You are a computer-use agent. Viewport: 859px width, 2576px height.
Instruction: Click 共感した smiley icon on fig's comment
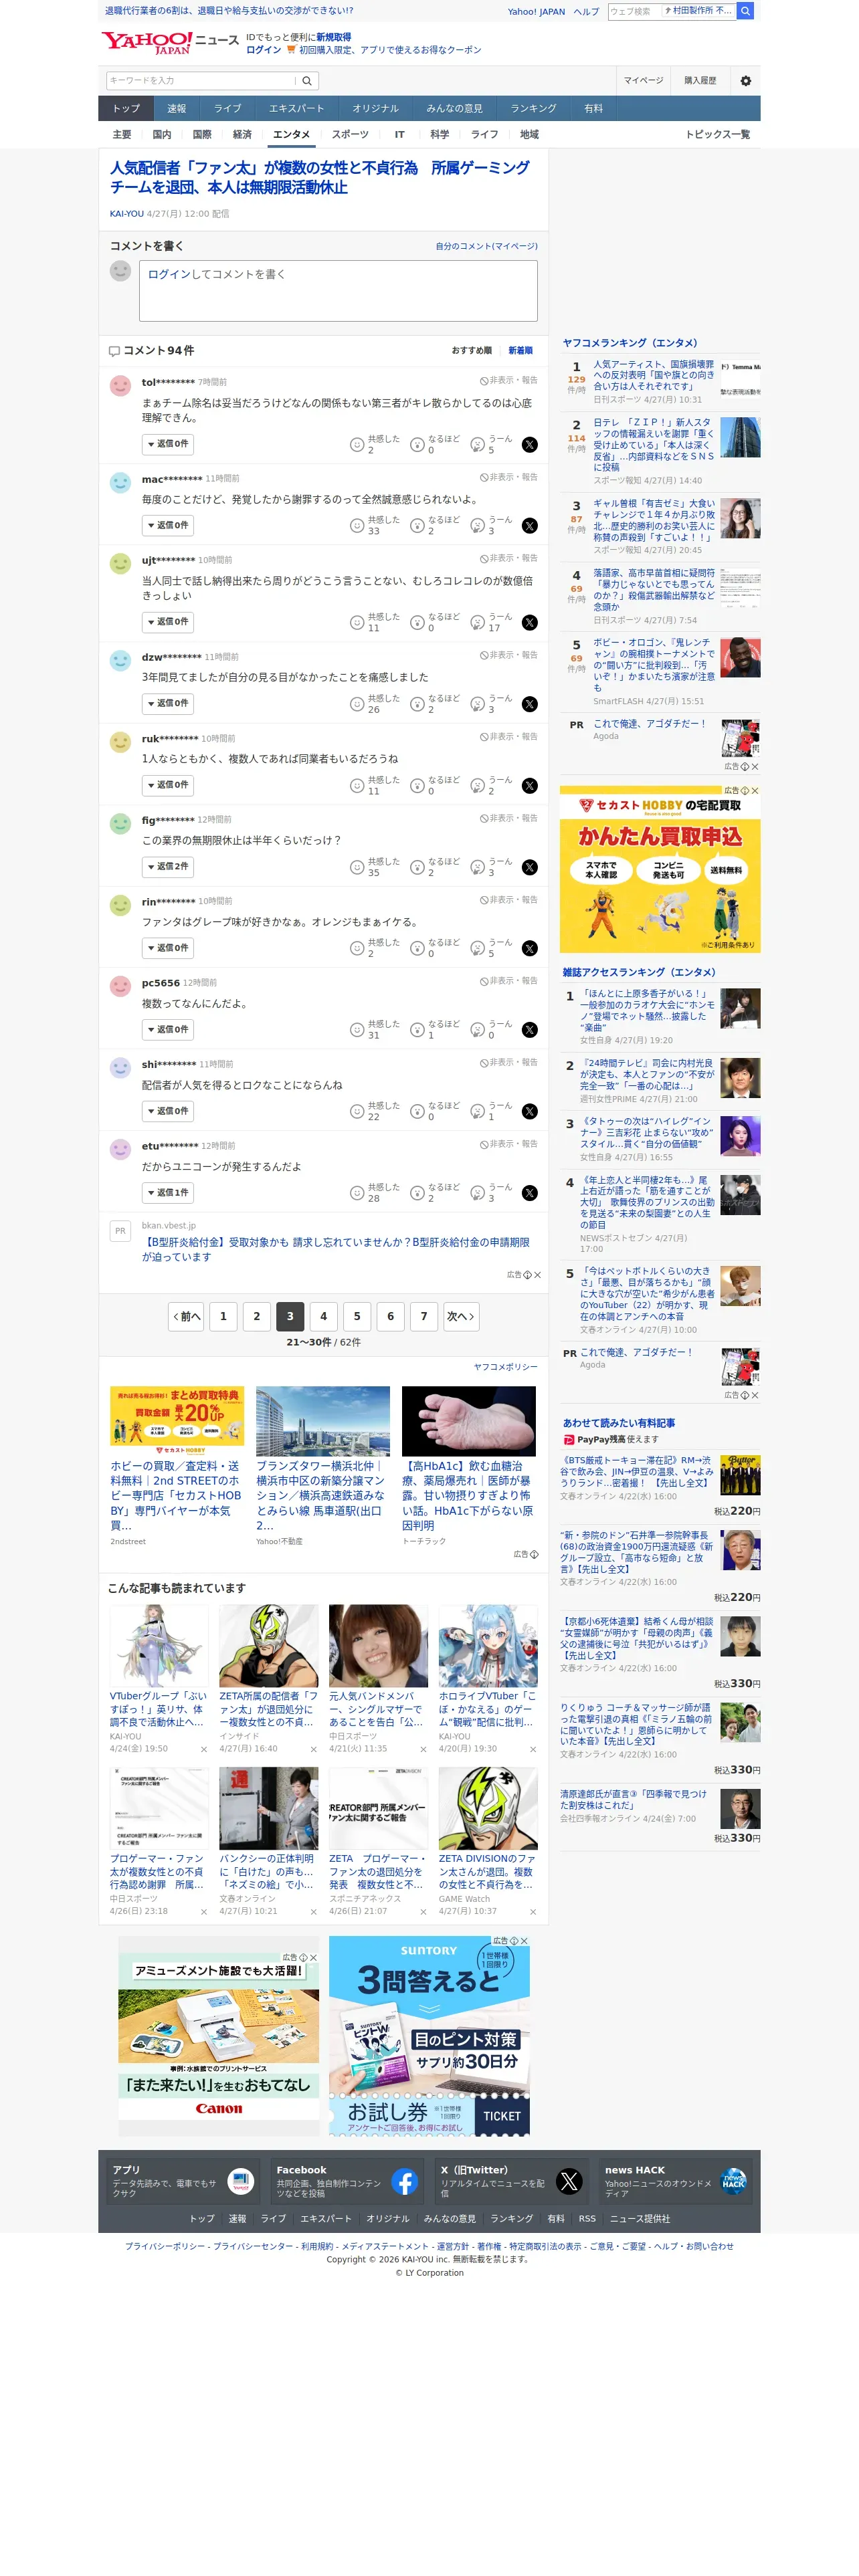coord(357,868)
